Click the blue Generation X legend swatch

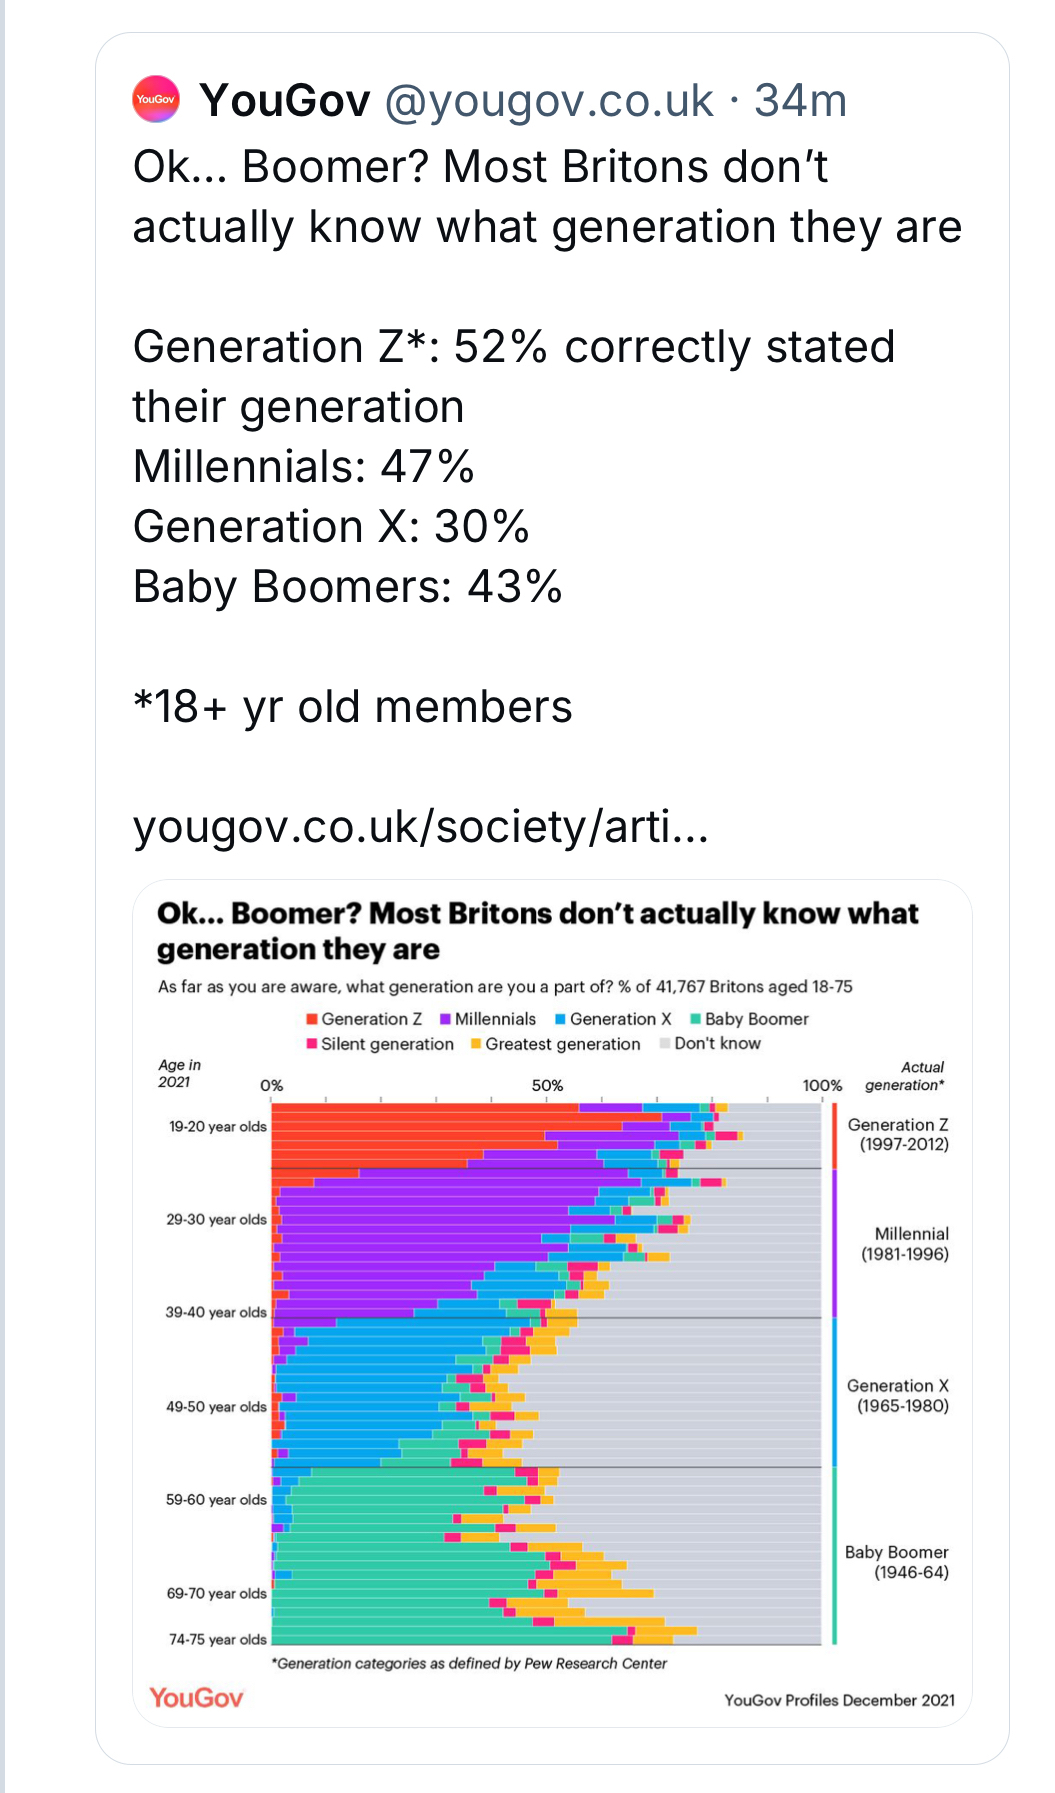[561, 1019]
